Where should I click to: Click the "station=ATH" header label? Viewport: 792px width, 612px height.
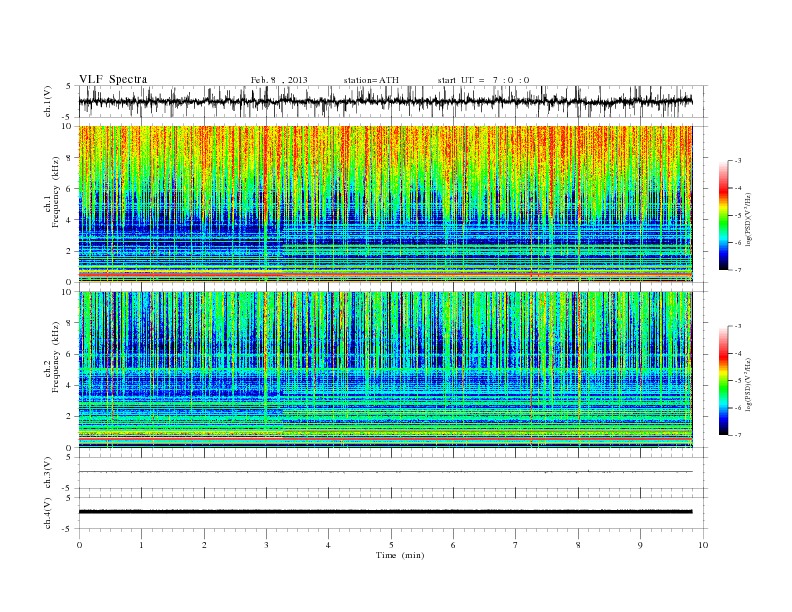[x=371, y=80]
